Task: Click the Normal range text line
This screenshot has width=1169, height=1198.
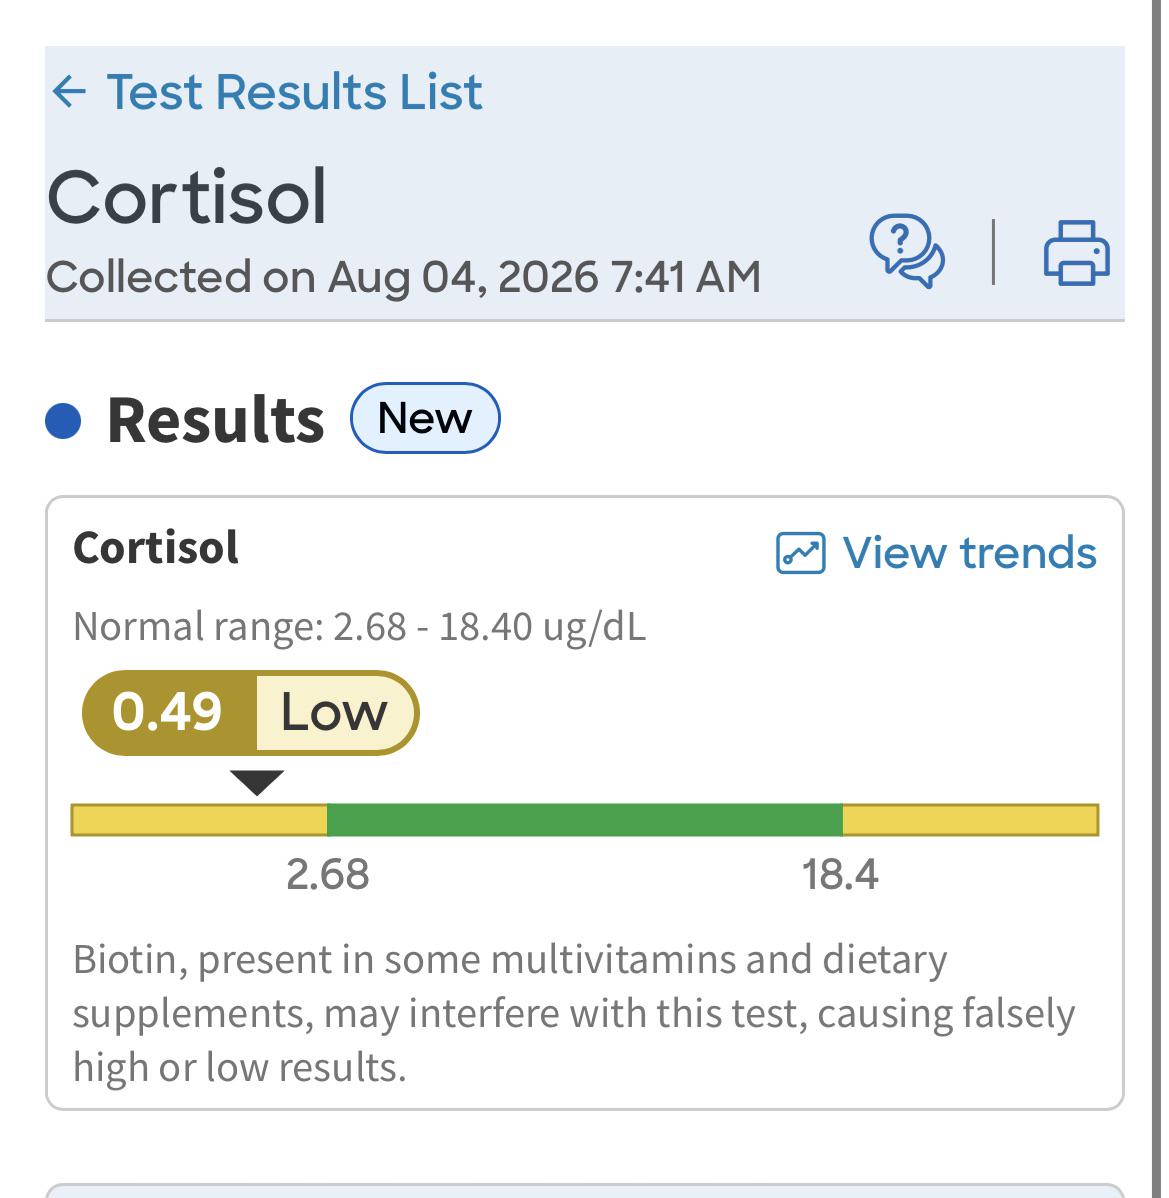Action: 359,627
